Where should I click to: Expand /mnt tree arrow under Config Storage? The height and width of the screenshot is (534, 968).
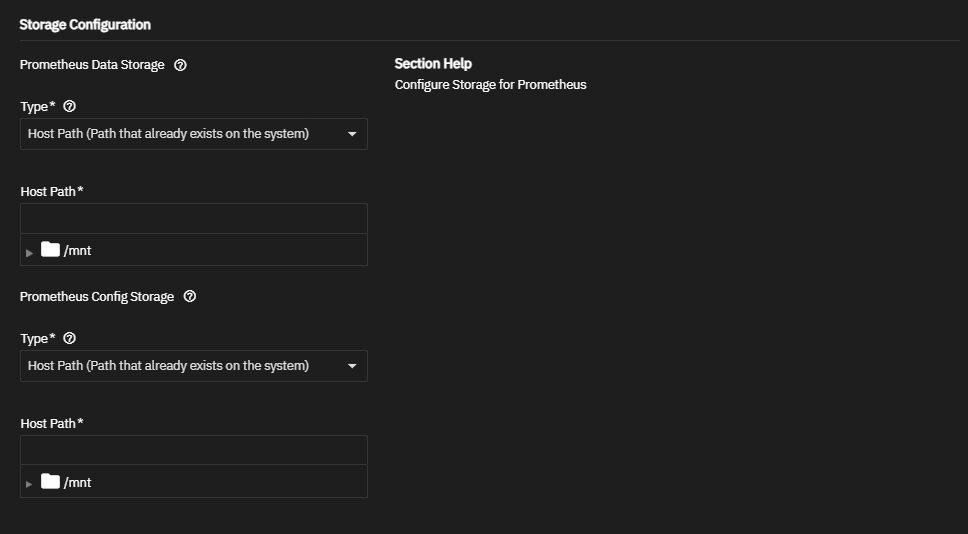click(x=29, y=484)
